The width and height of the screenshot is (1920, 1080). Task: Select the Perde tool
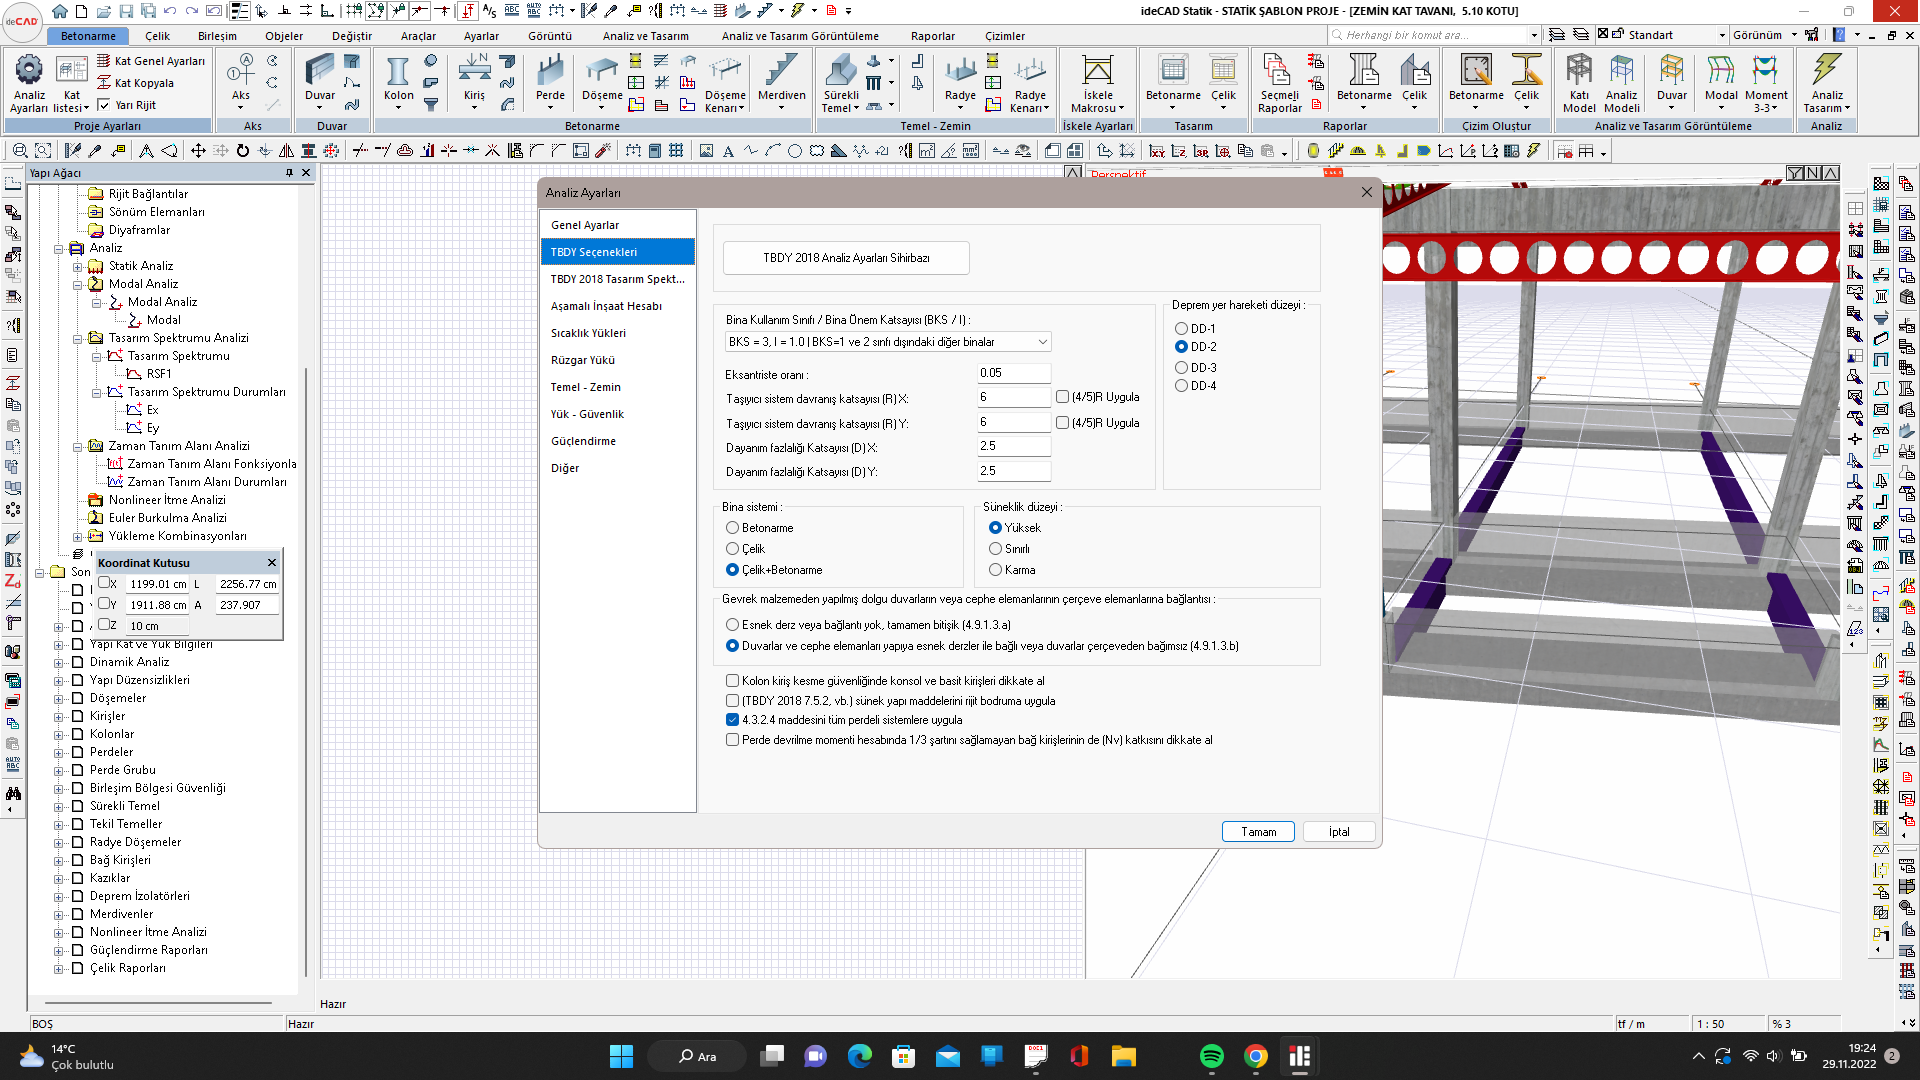point(550,80)
